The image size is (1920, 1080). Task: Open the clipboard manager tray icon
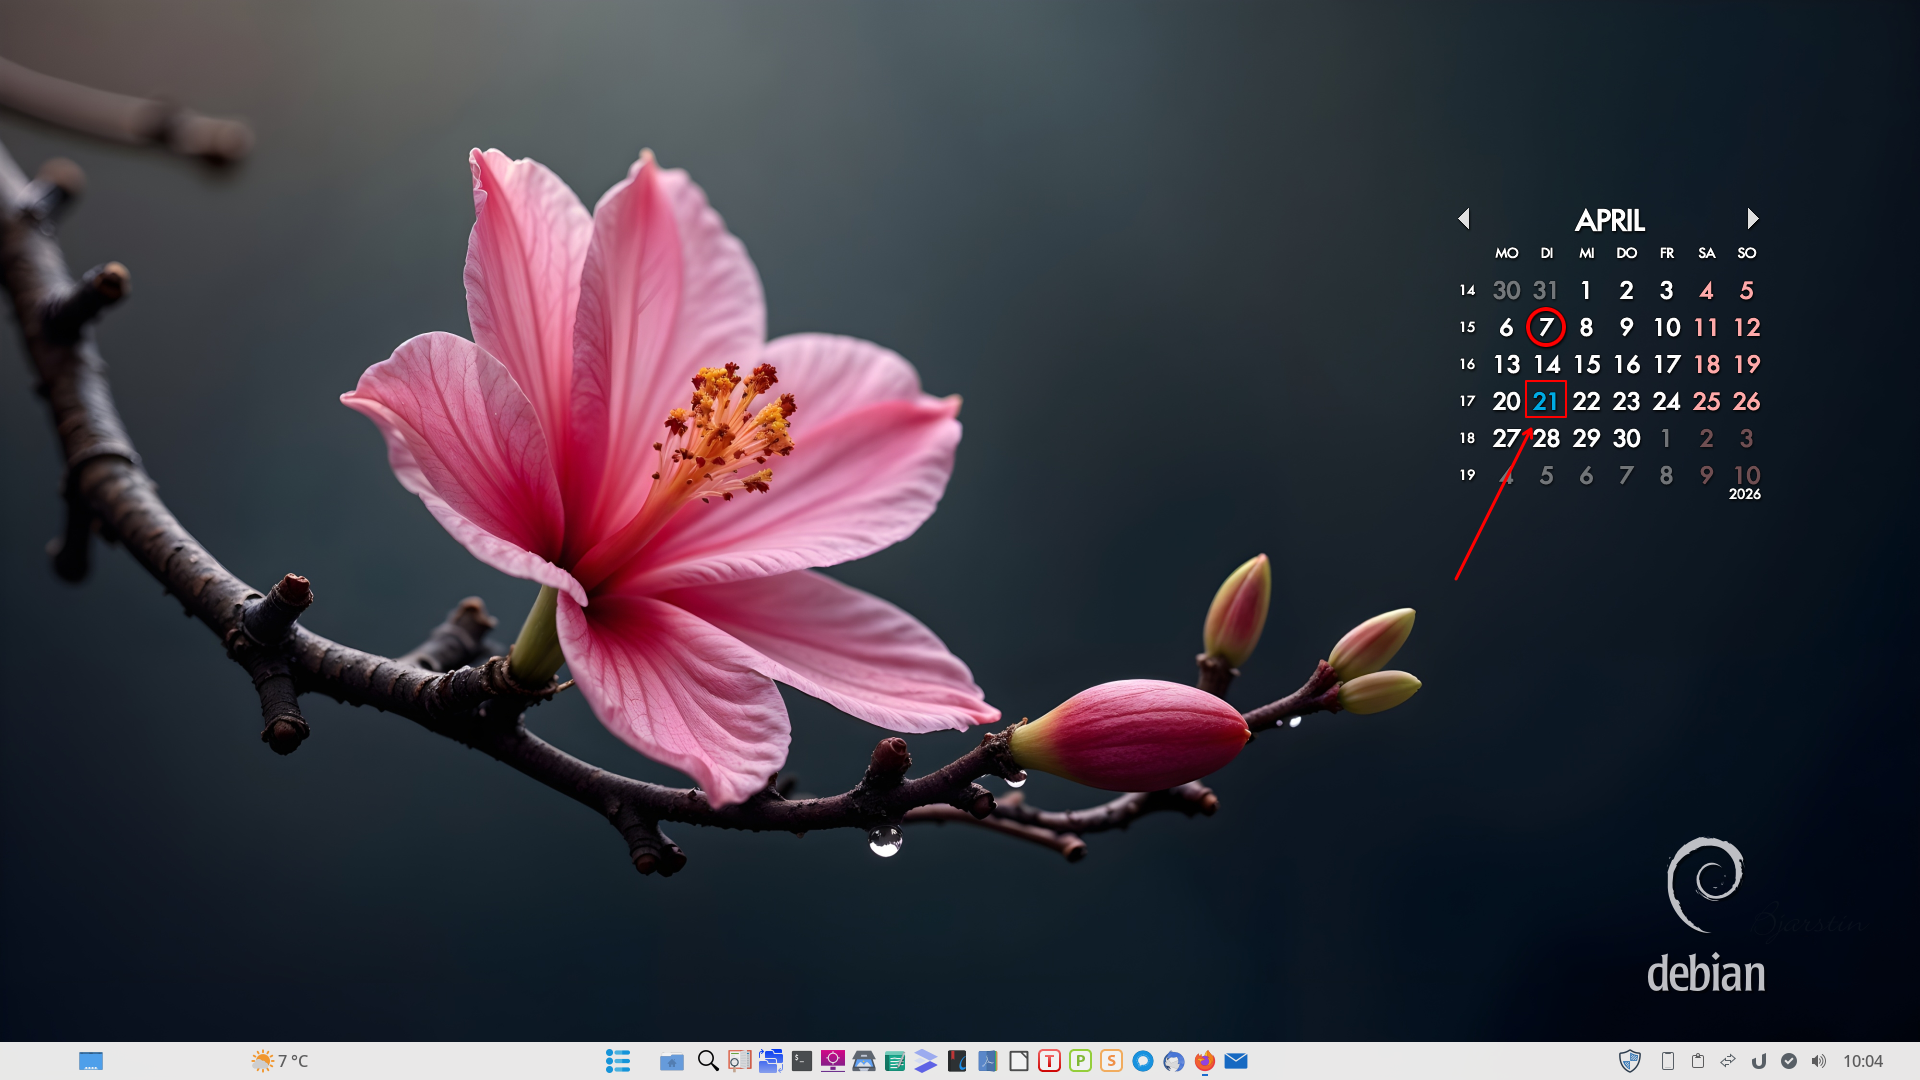[x=1698, y=1061]
